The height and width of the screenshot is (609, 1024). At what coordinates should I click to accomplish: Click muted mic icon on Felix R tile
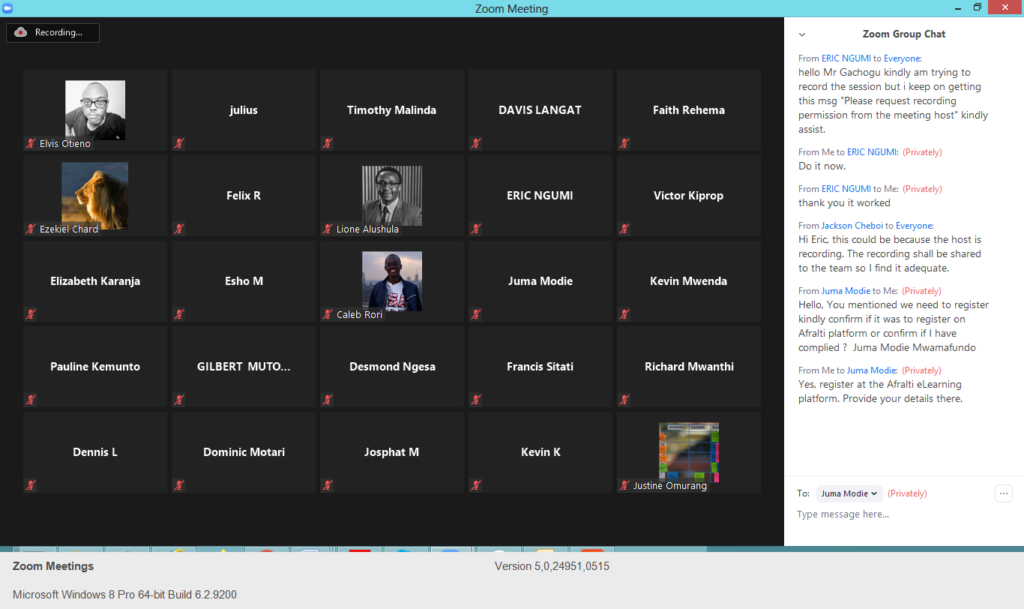point(179,228)
